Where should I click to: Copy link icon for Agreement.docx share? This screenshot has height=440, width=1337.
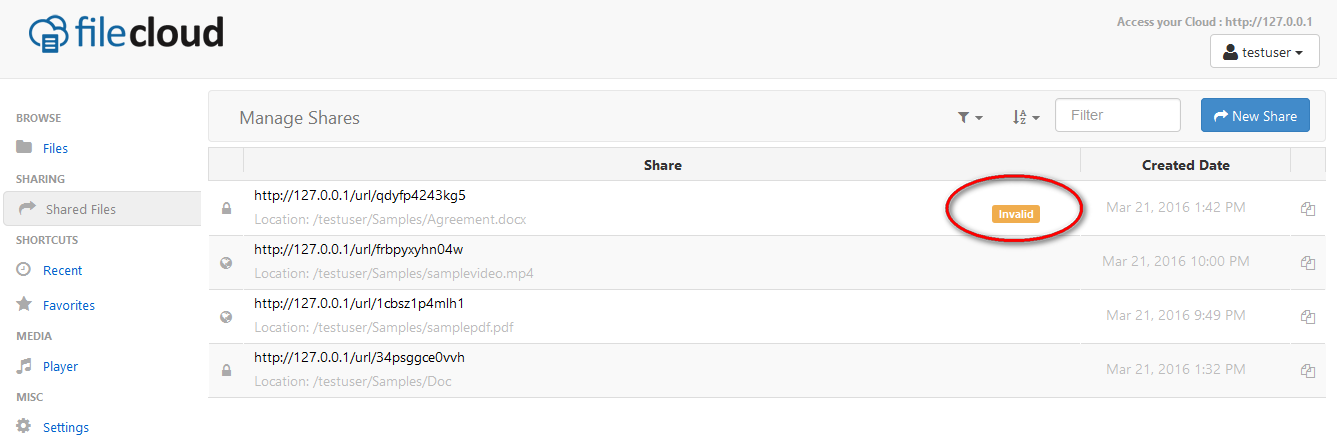coord(1307,209)
